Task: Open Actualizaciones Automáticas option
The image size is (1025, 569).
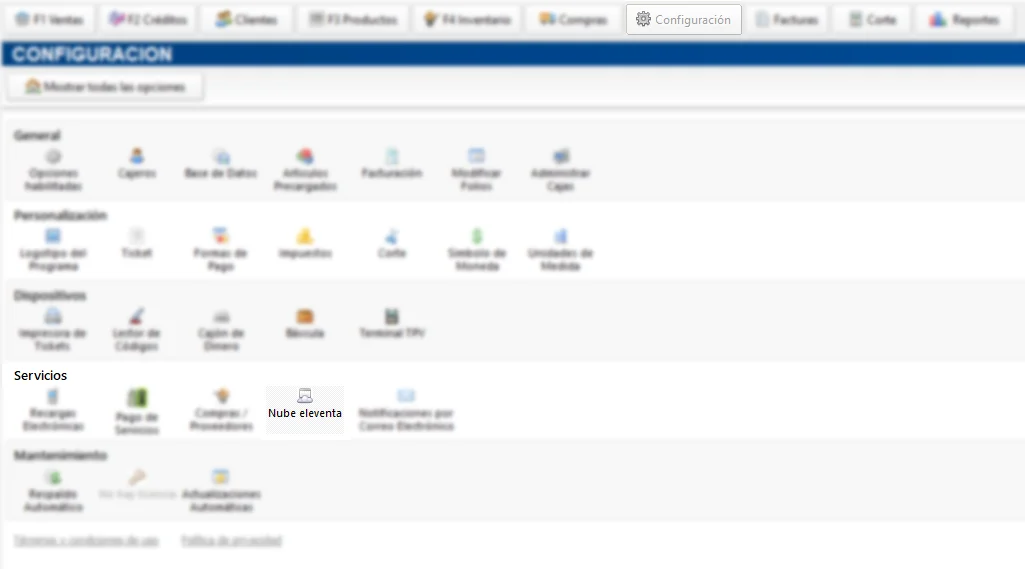Action: point(221,491)
